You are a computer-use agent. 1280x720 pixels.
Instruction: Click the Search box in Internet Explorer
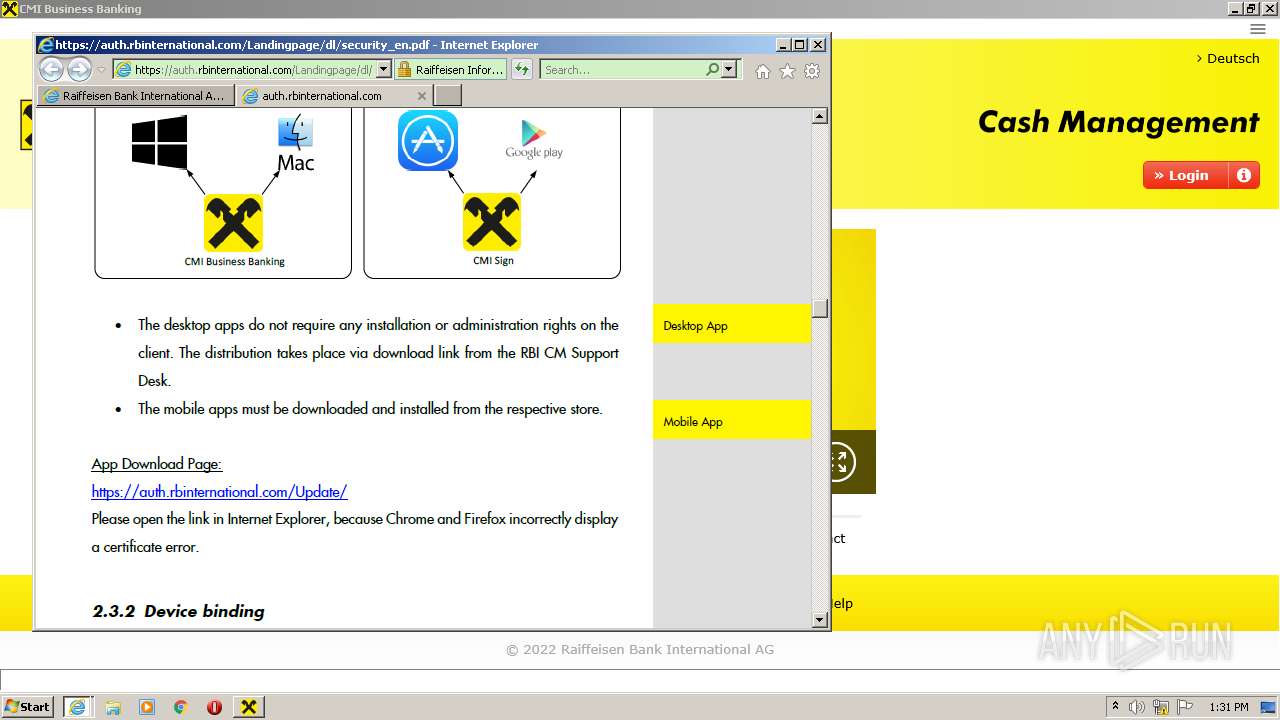(622, 70)
